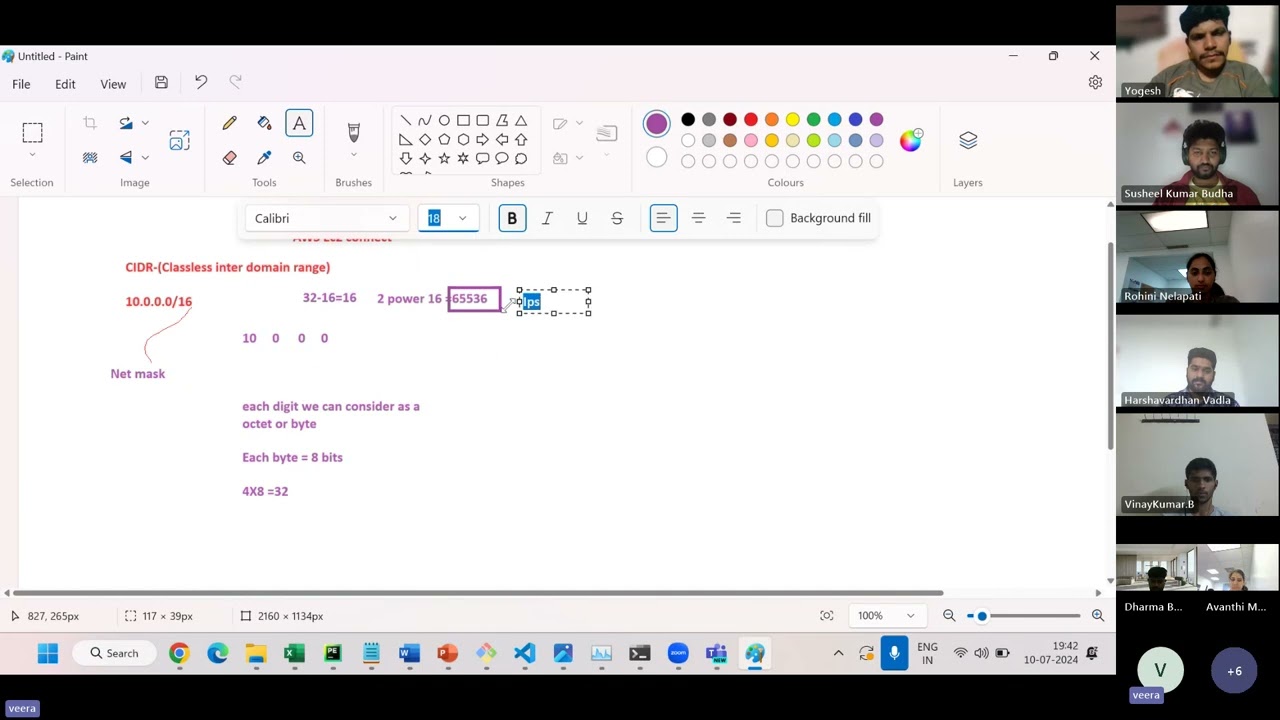Open Edit colours colour wheel
Viewport: 1280px width, 720px height.
click(910, 140)
